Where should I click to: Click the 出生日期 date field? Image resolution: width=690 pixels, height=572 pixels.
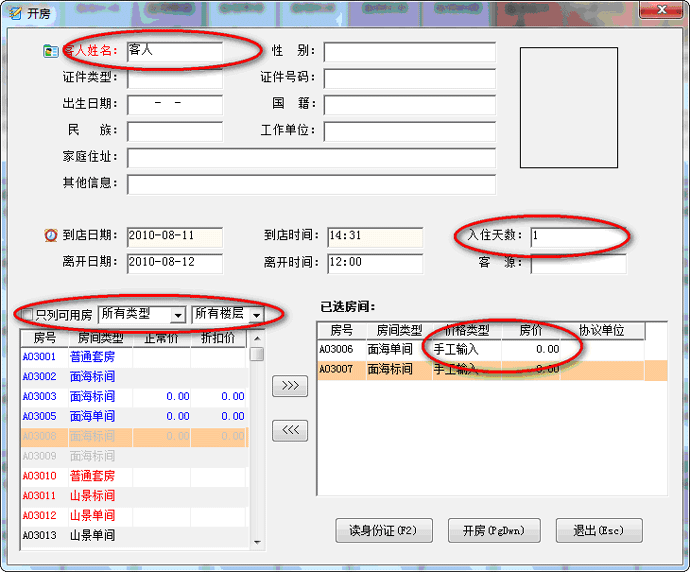point(175,105)
